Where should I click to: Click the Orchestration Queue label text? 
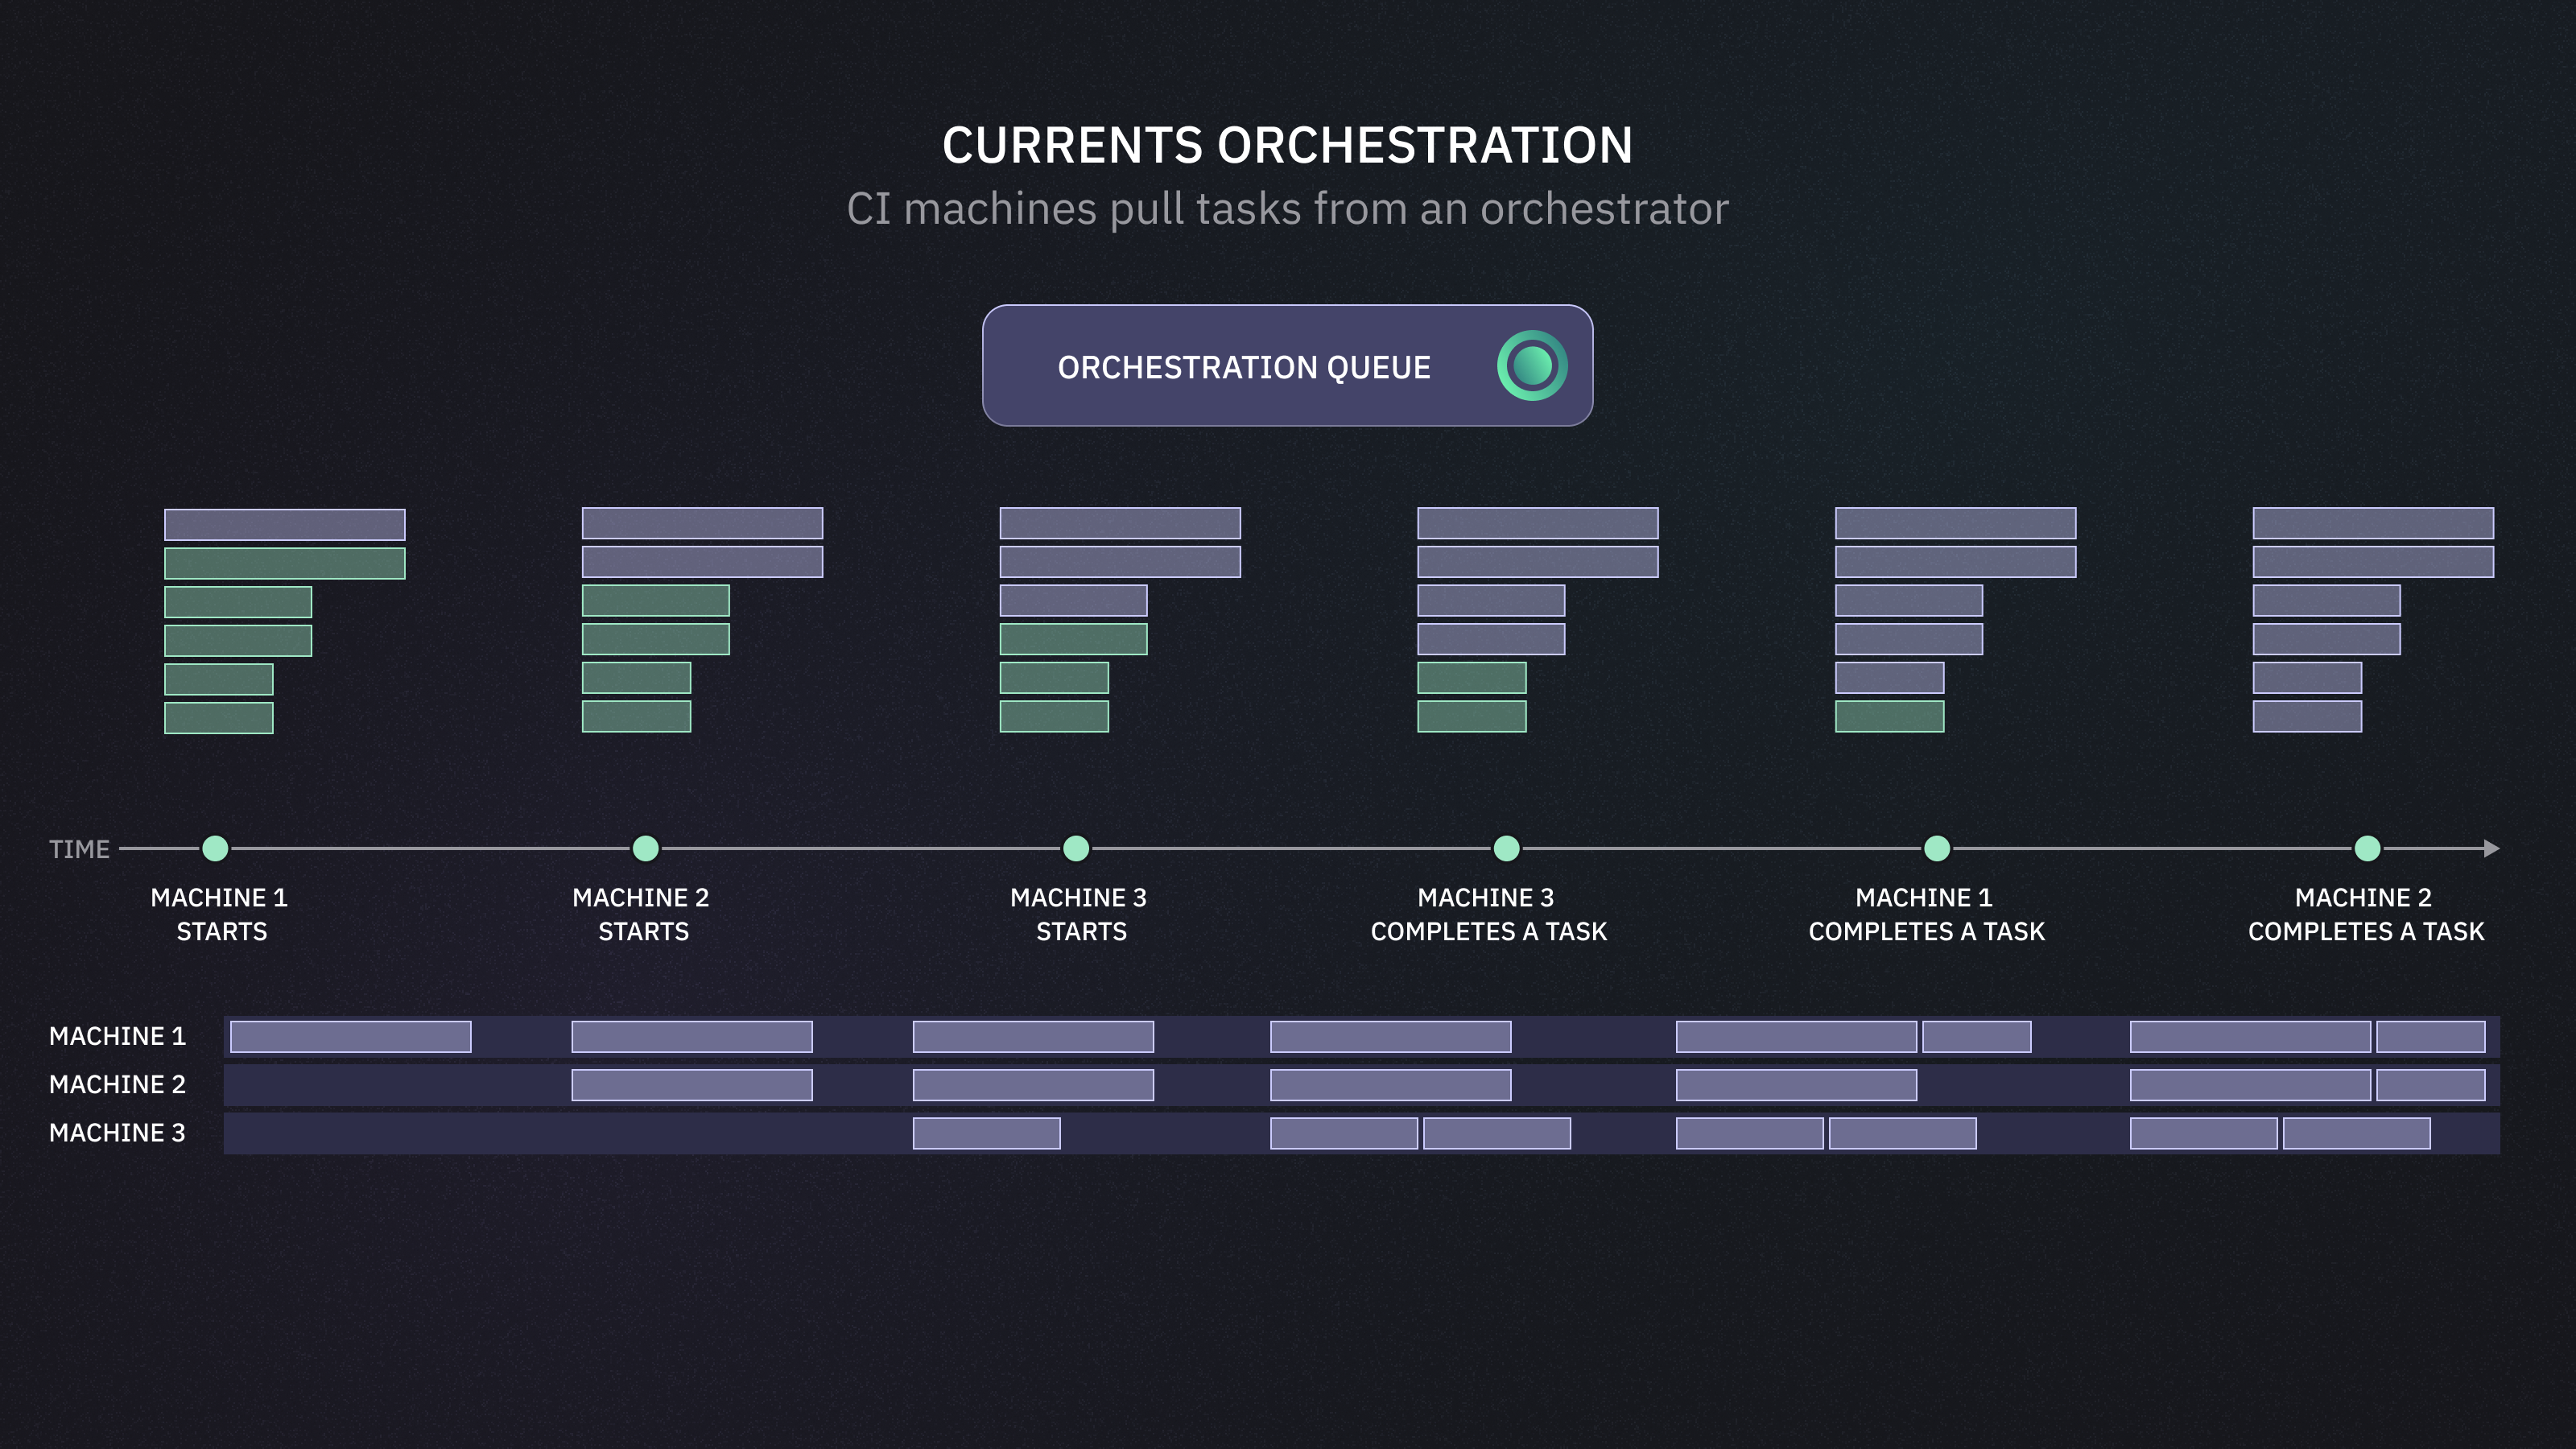click(1244, 368)
